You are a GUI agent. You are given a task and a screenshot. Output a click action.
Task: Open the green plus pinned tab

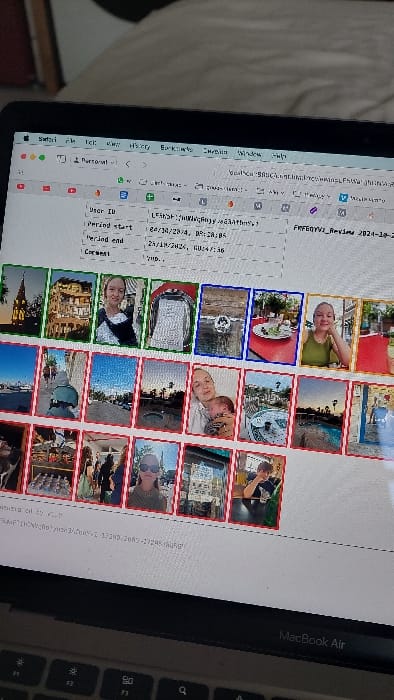[x=150, y=197]
